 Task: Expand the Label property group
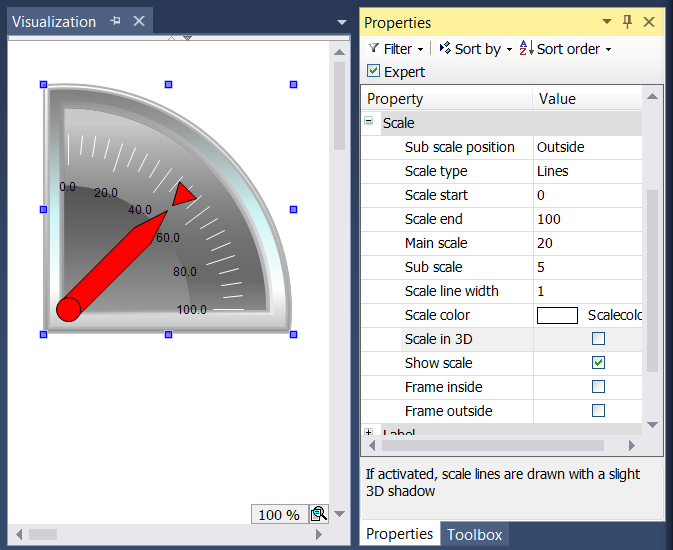(369, 431)
